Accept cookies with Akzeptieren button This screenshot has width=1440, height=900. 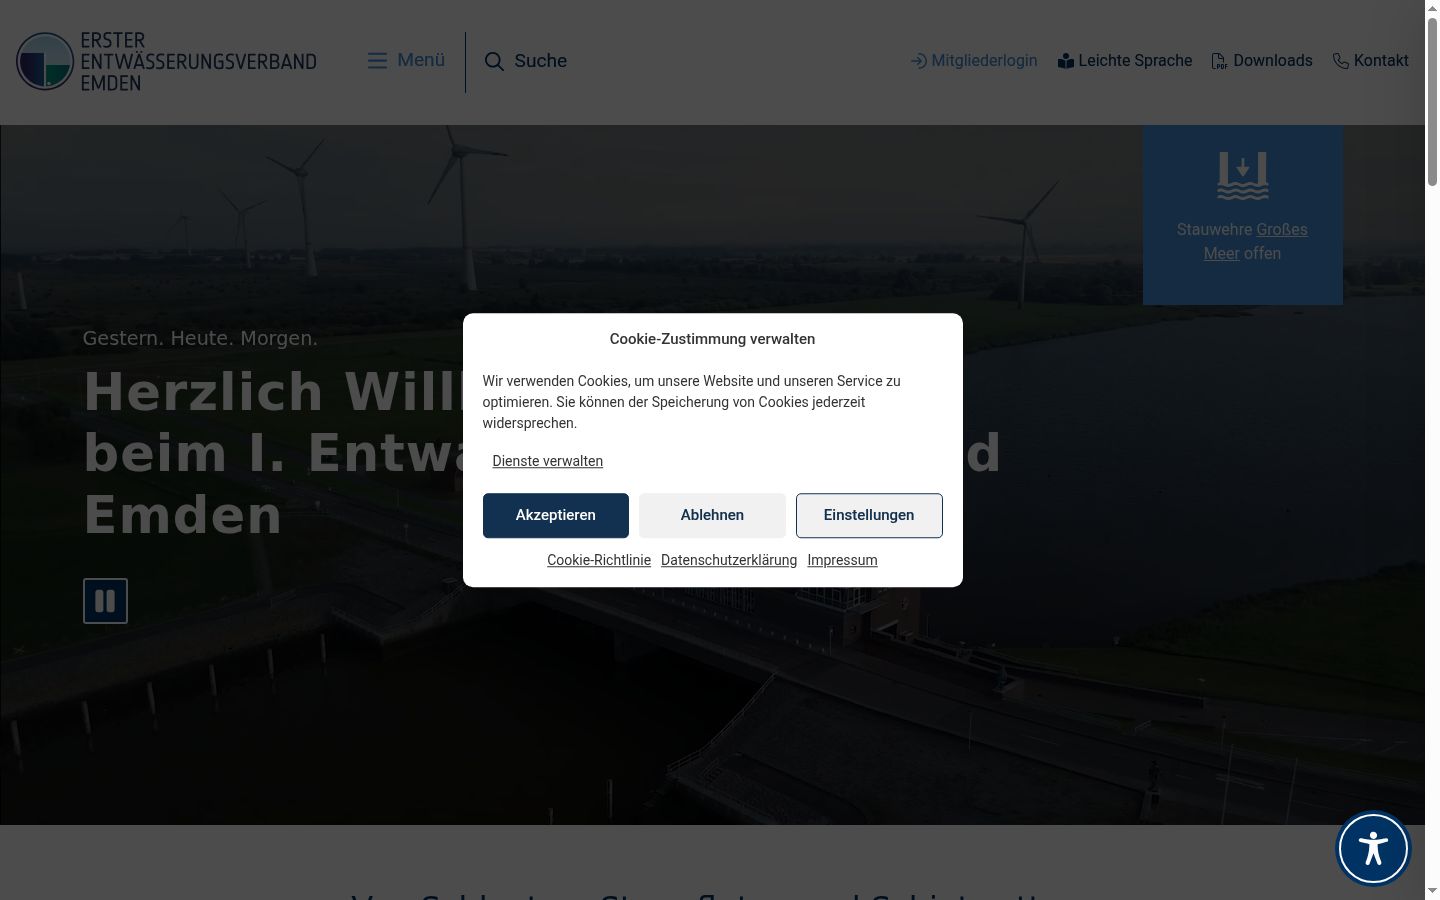point(556,515)
